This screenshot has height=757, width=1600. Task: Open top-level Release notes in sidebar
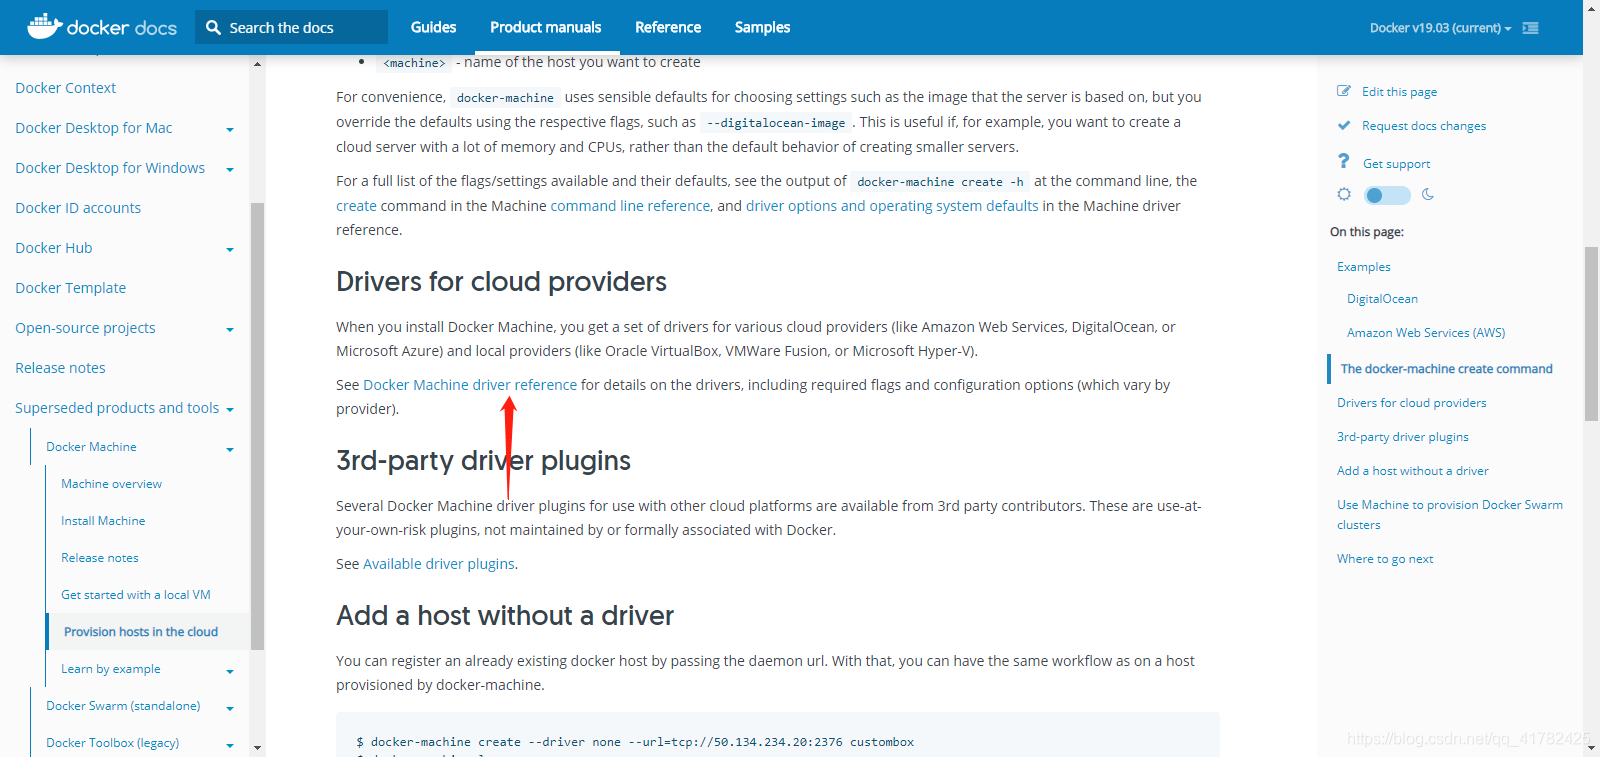(60, 368)
